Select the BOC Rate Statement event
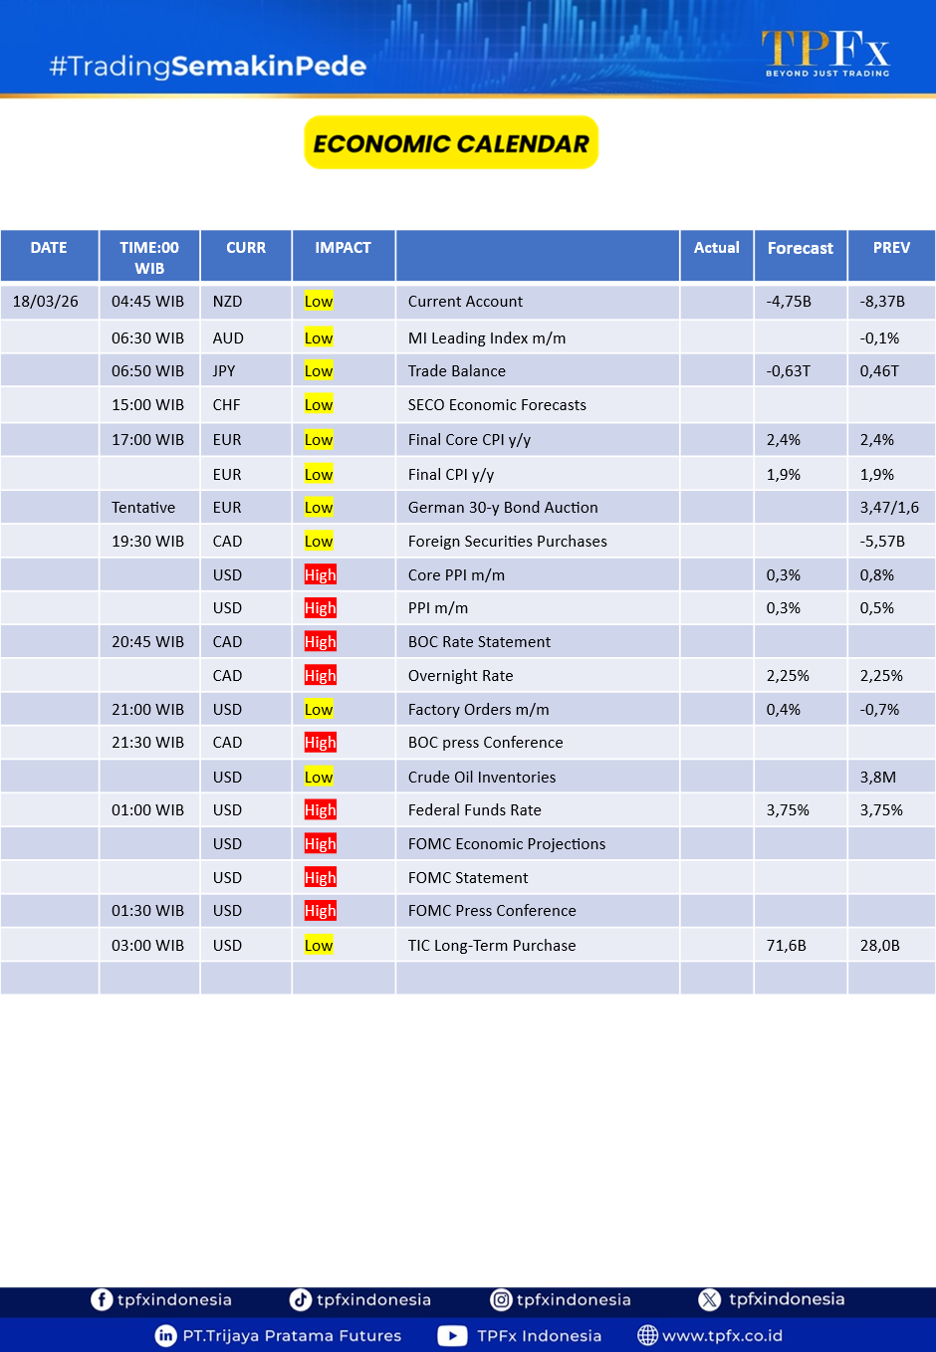This screenshot has height=1352, width=936. (x=479, y=642)
